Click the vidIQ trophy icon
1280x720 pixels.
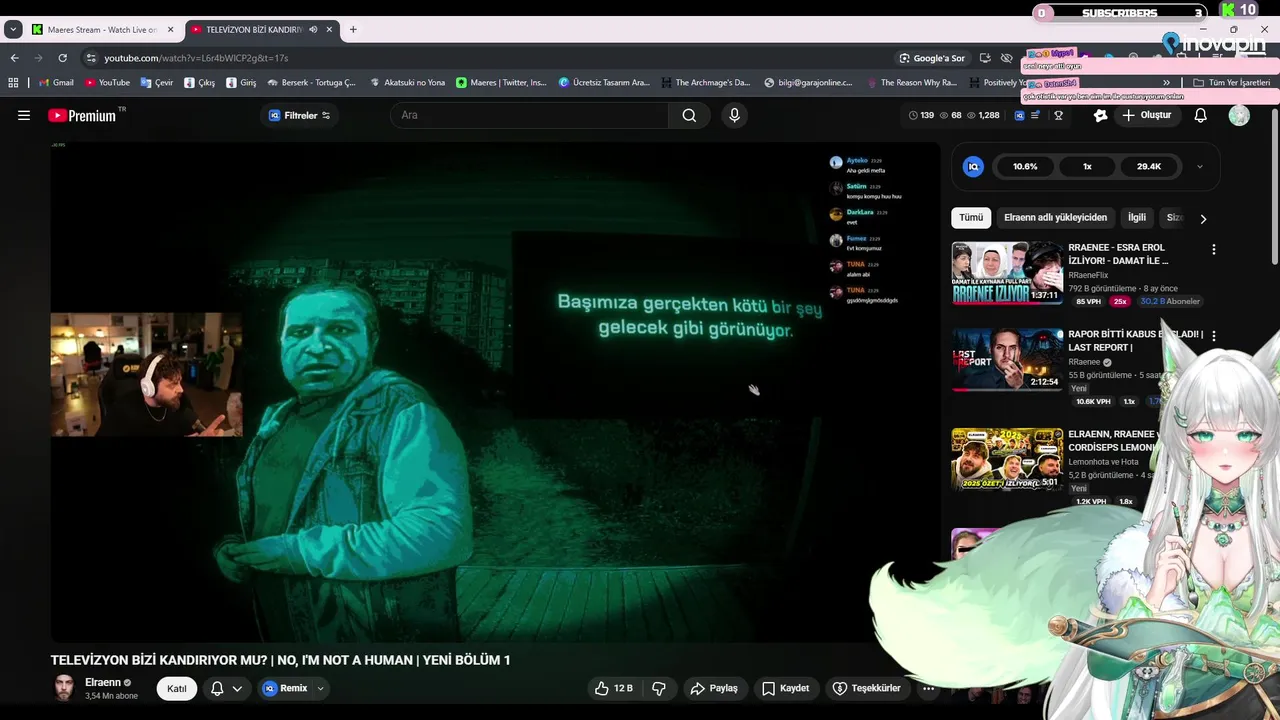click(1058, 115)
